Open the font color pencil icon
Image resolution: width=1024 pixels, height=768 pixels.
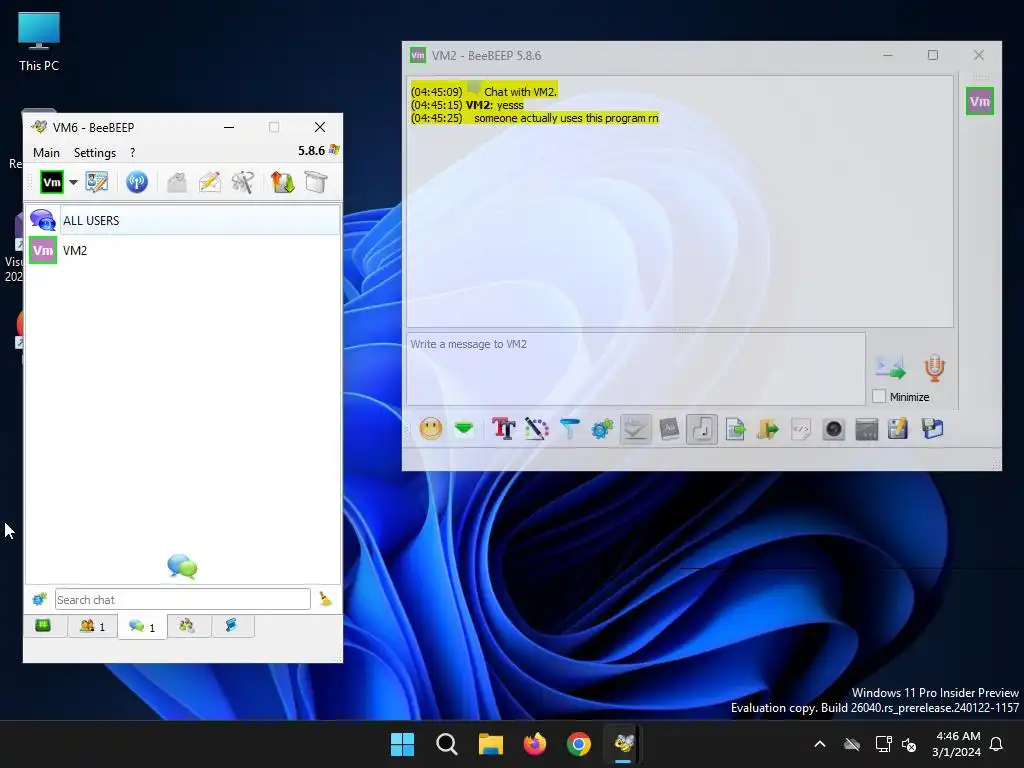pos(536,429)
